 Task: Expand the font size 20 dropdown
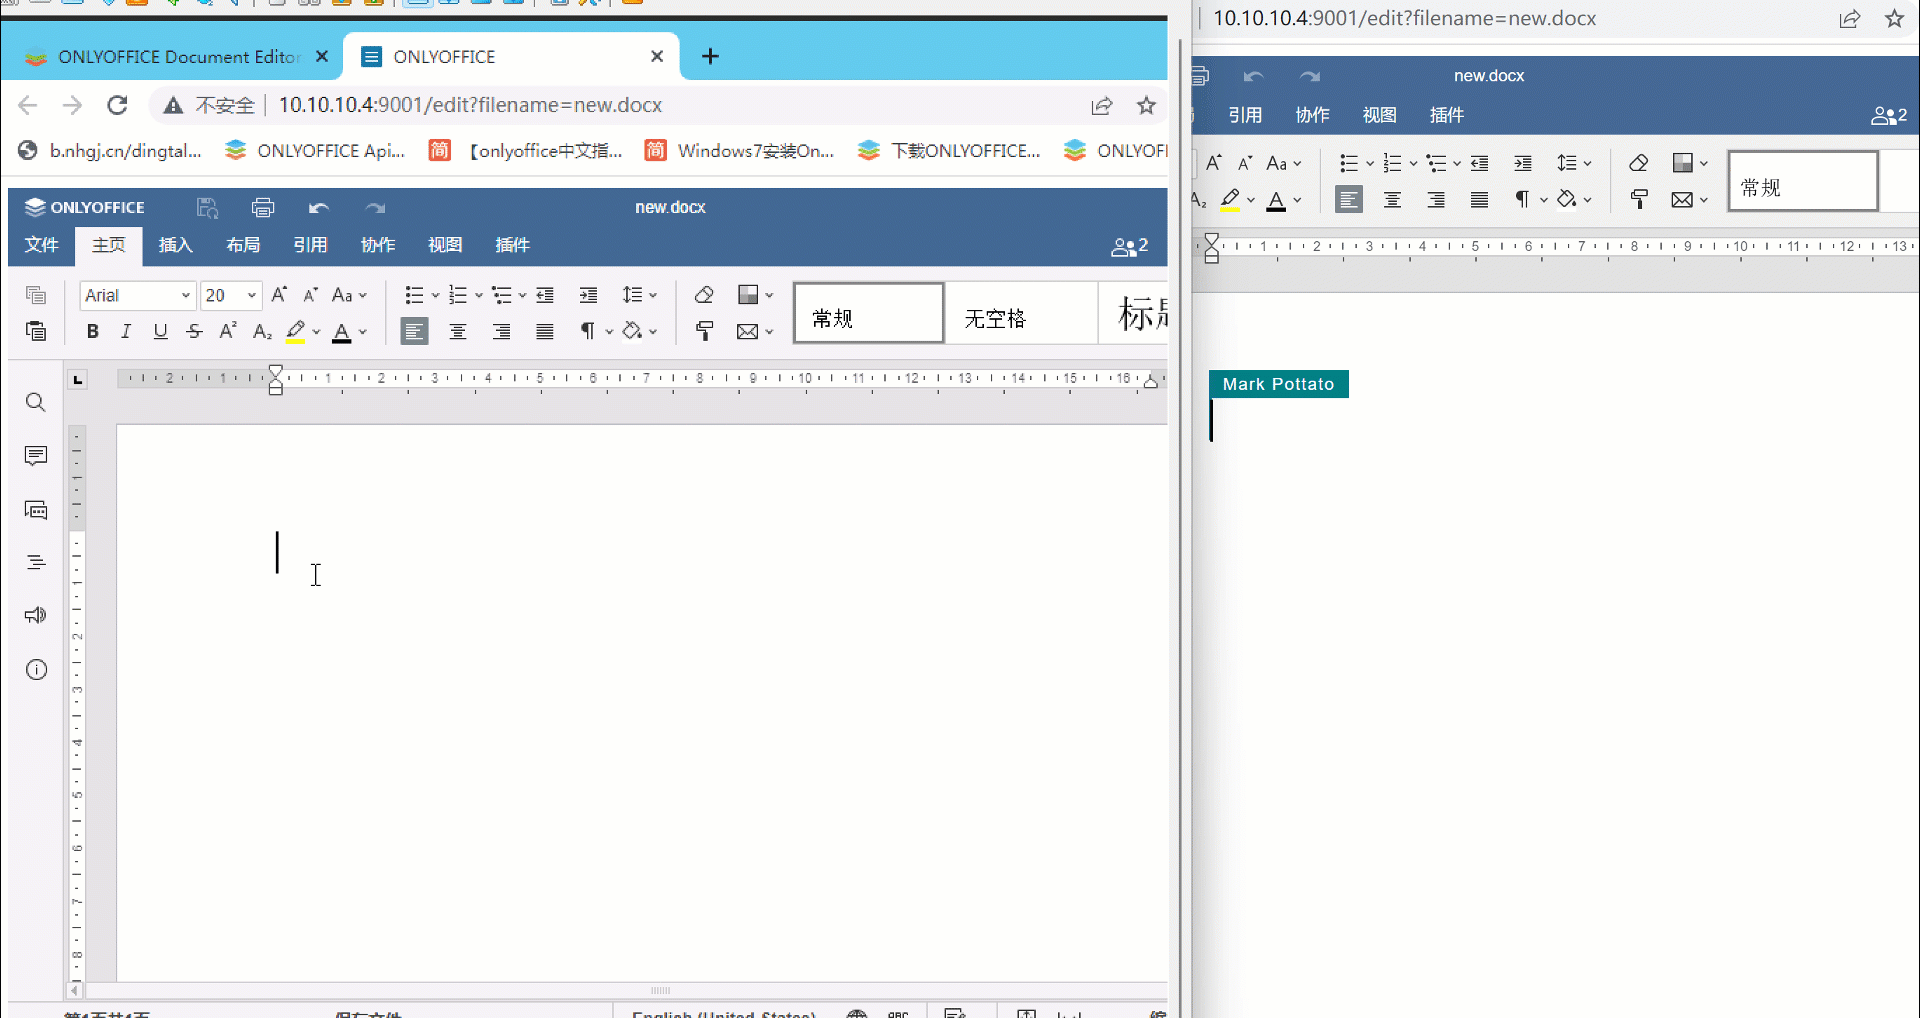click(252, 295)
